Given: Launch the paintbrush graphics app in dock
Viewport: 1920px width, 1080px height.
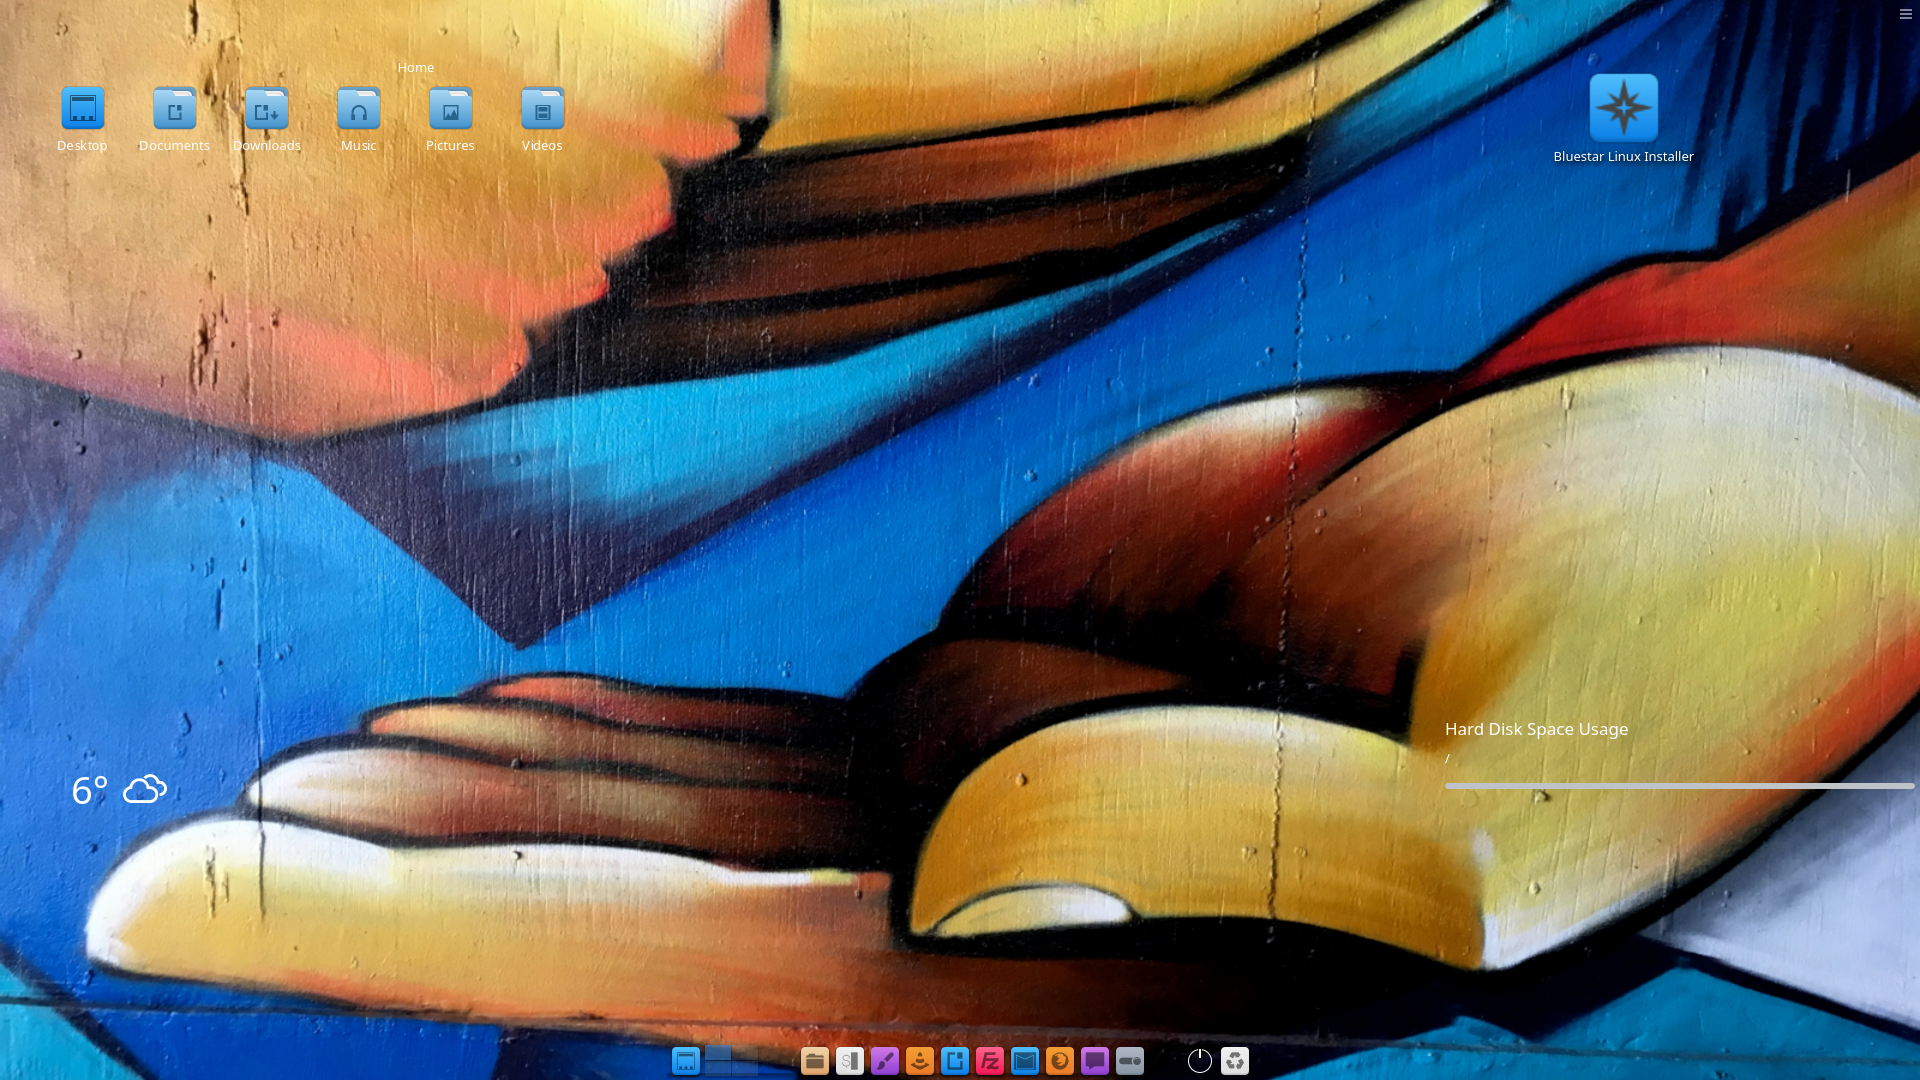Looking at the screenshot, I should [x=885, y=1061].
